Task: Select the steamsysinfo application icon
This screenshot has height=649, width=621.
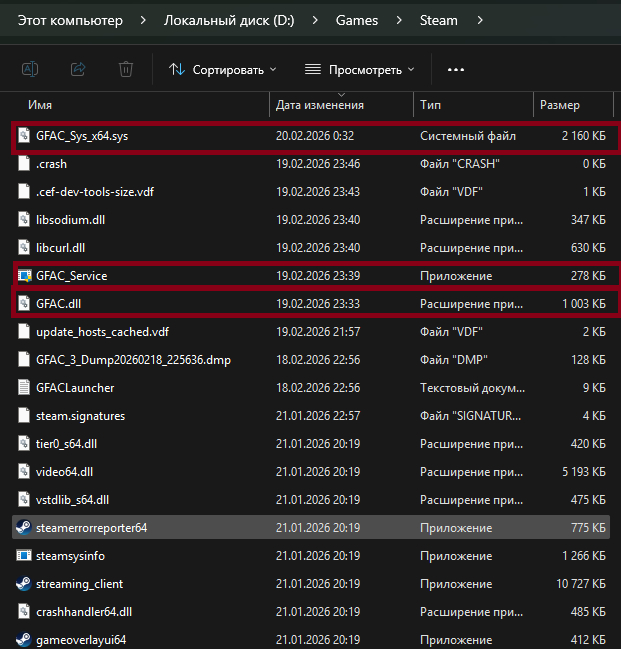Action: [24, 555]
